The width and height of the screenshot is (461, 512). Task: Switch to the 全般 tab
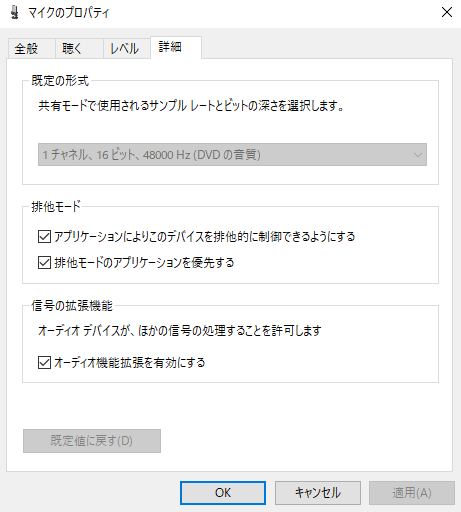click(26, 49)
